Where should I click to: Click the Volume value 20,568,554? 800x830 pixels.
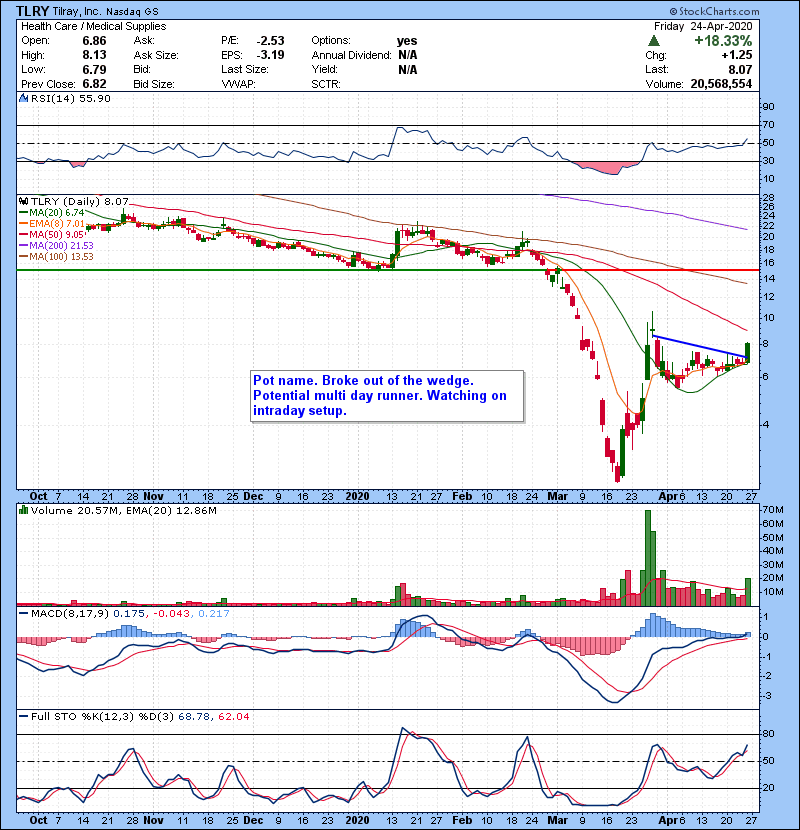click(x=721, y=84)
